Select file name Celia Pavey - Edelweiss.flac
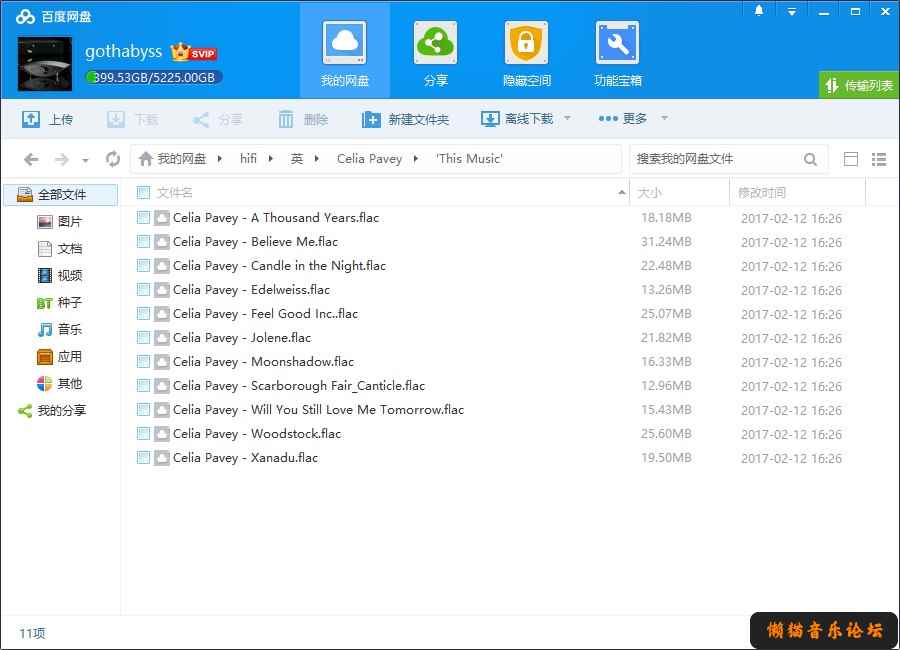This screenshot has width=900, height=650. 251,290
